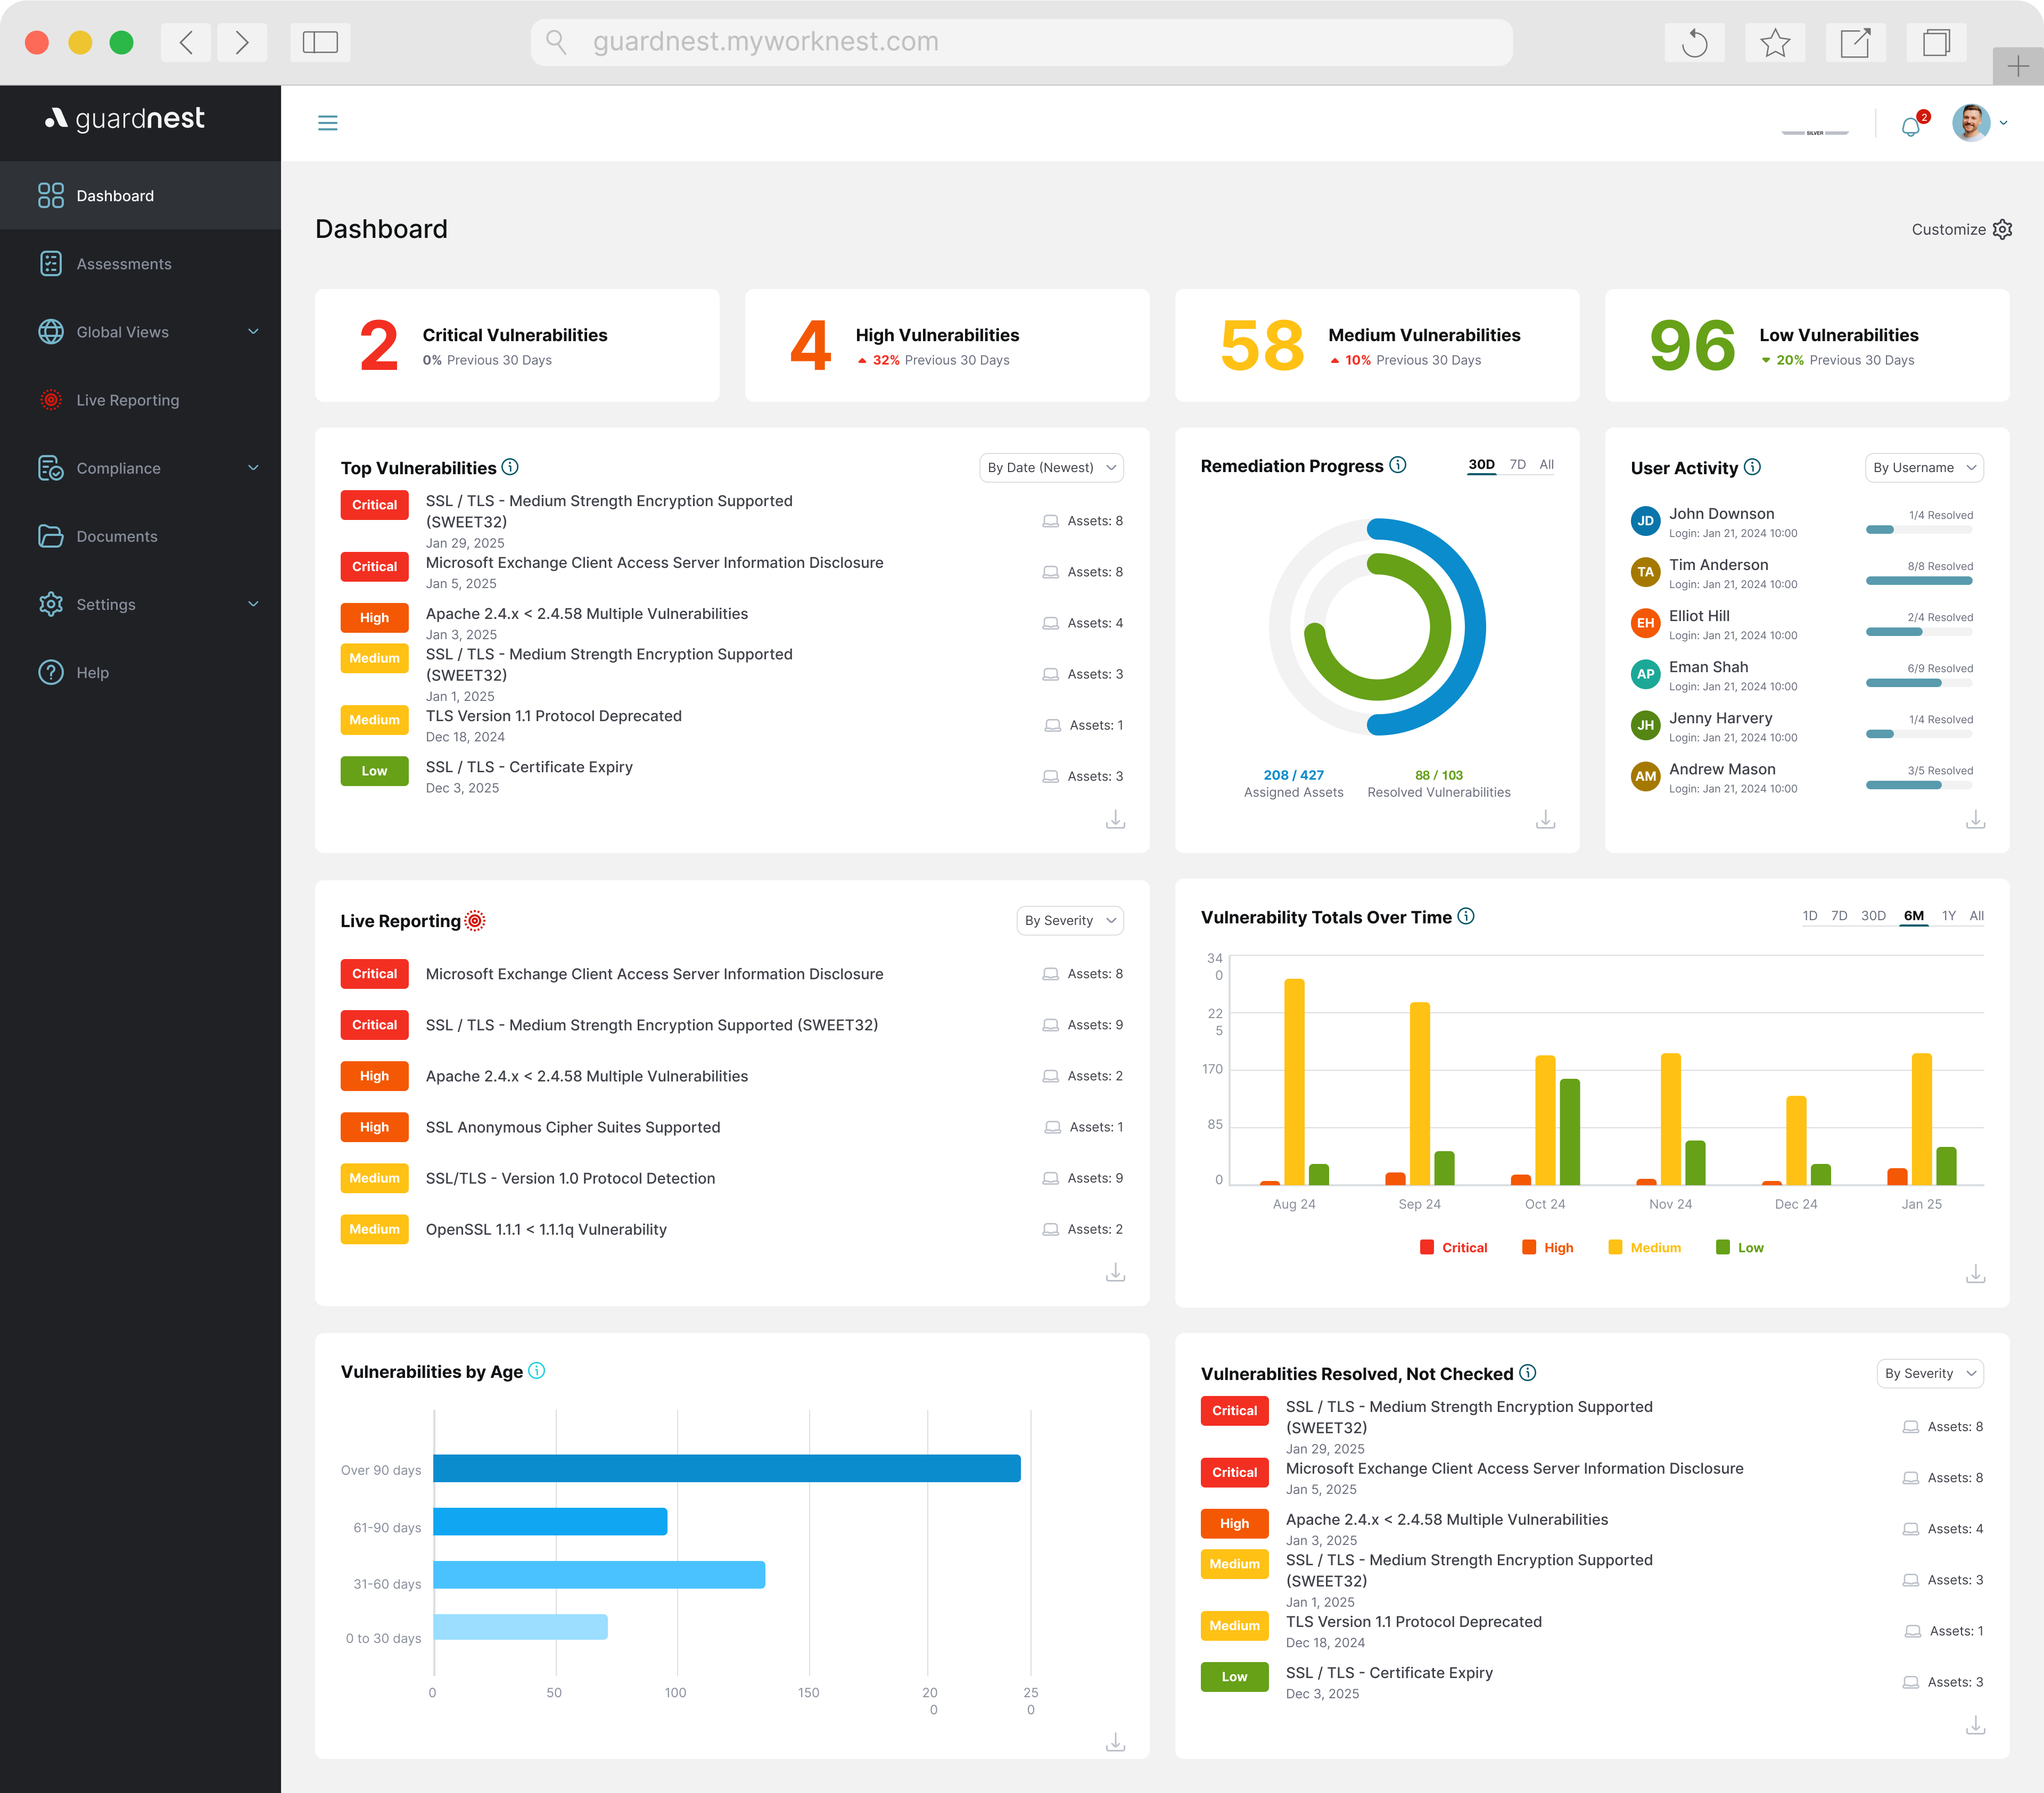The image size is (2044, 1793).
Task: Open Assessments in the sidebar
Action: pos(124,264)
